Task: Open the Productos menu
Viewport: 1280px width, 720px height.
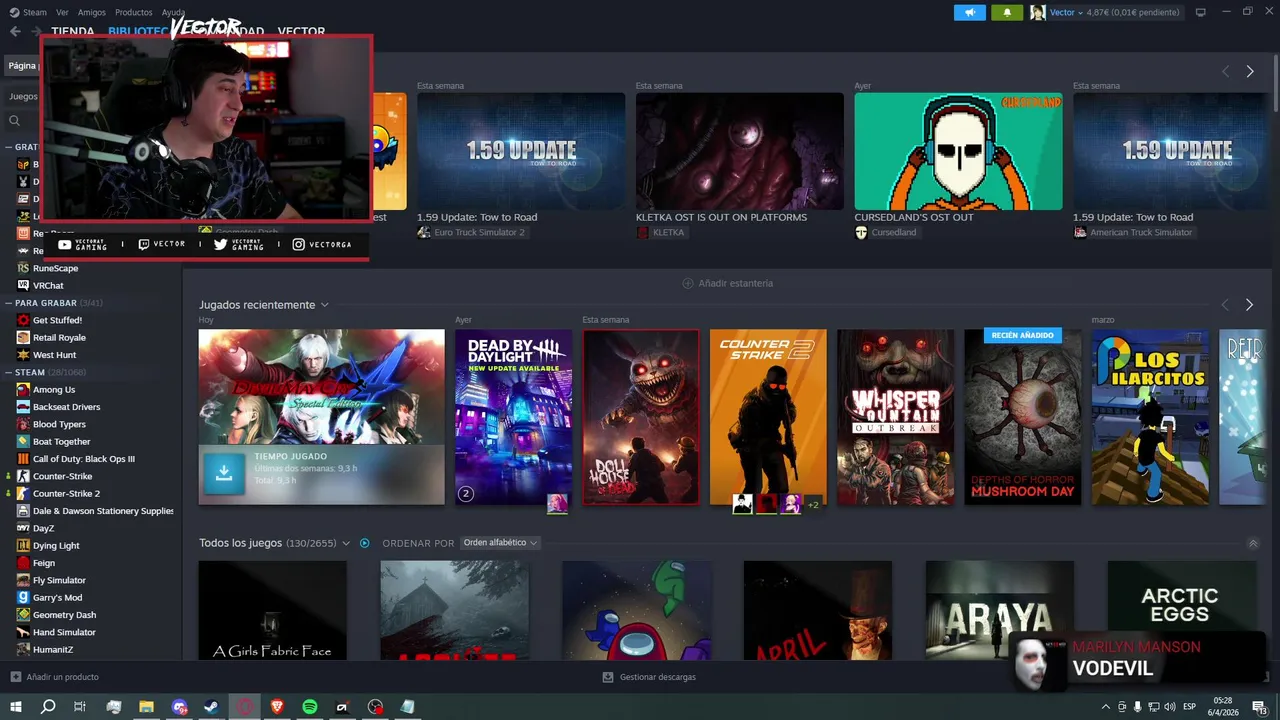Action: point(133,12)
